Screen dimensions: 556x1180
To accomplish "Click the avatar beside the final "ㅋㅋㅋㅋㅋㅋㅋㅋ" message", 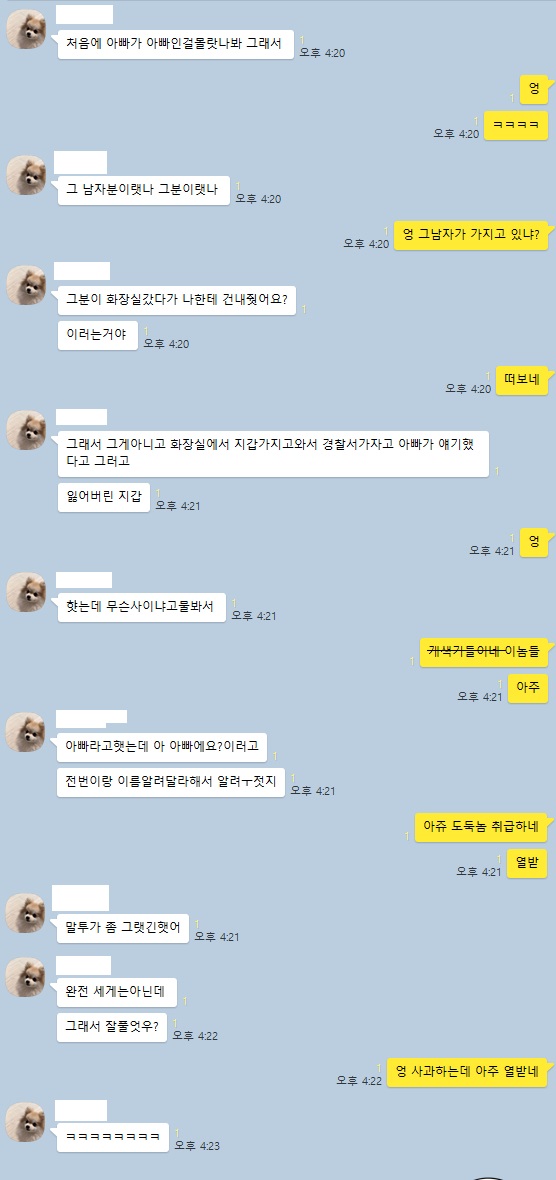I will click(x=26, y=1123).
